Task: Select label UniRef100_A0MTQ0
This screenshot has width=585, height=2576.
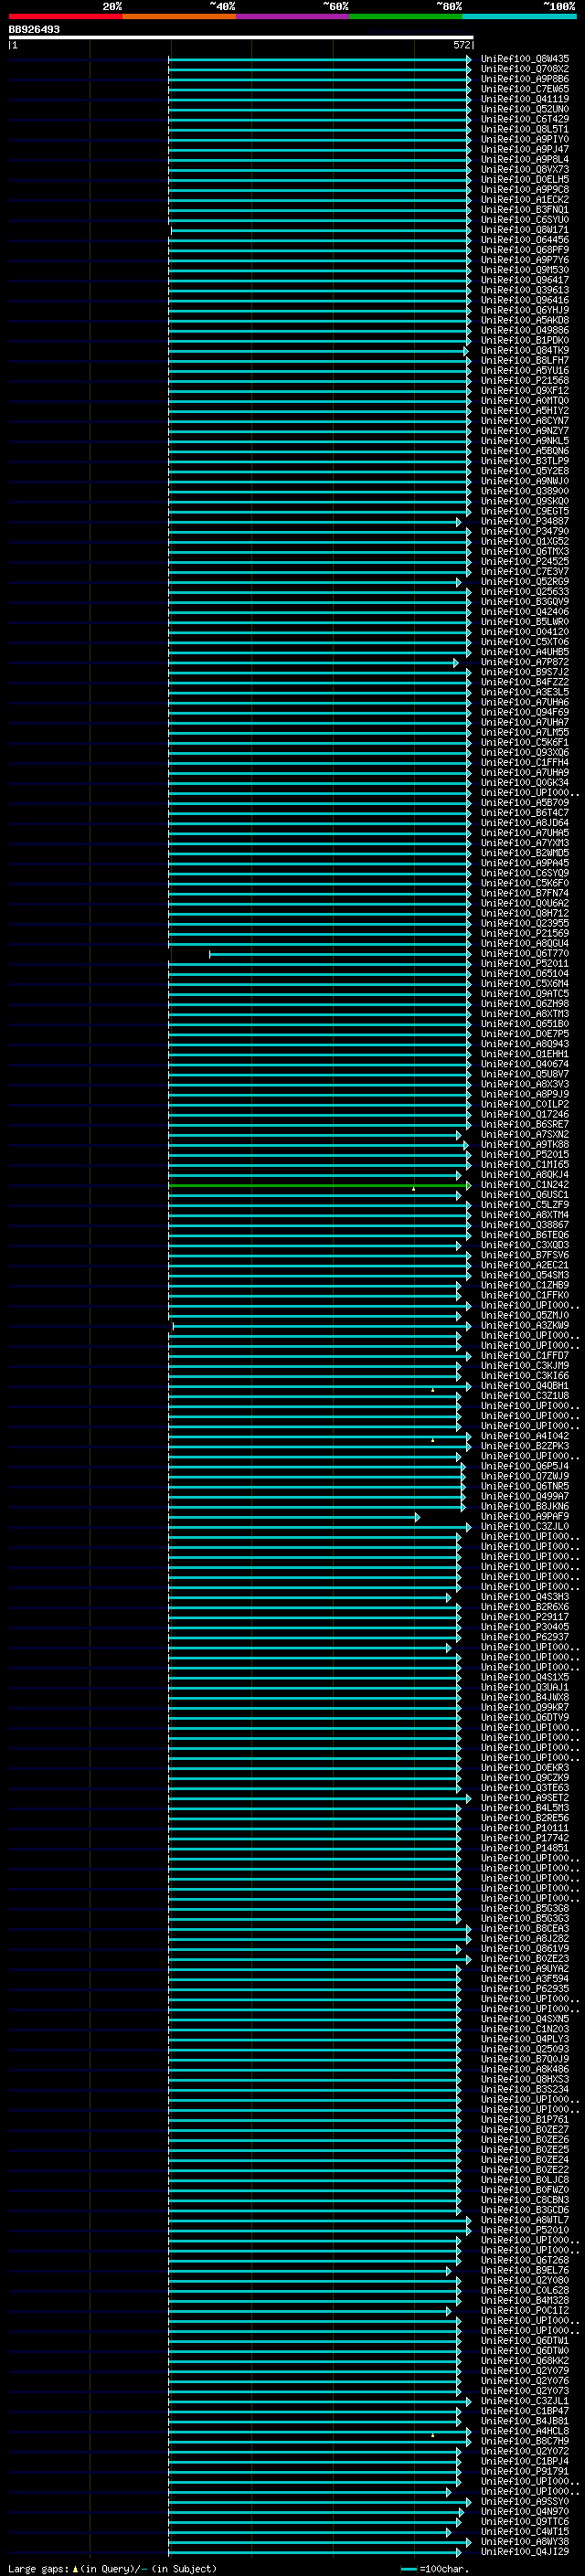Action: point(525,400)
